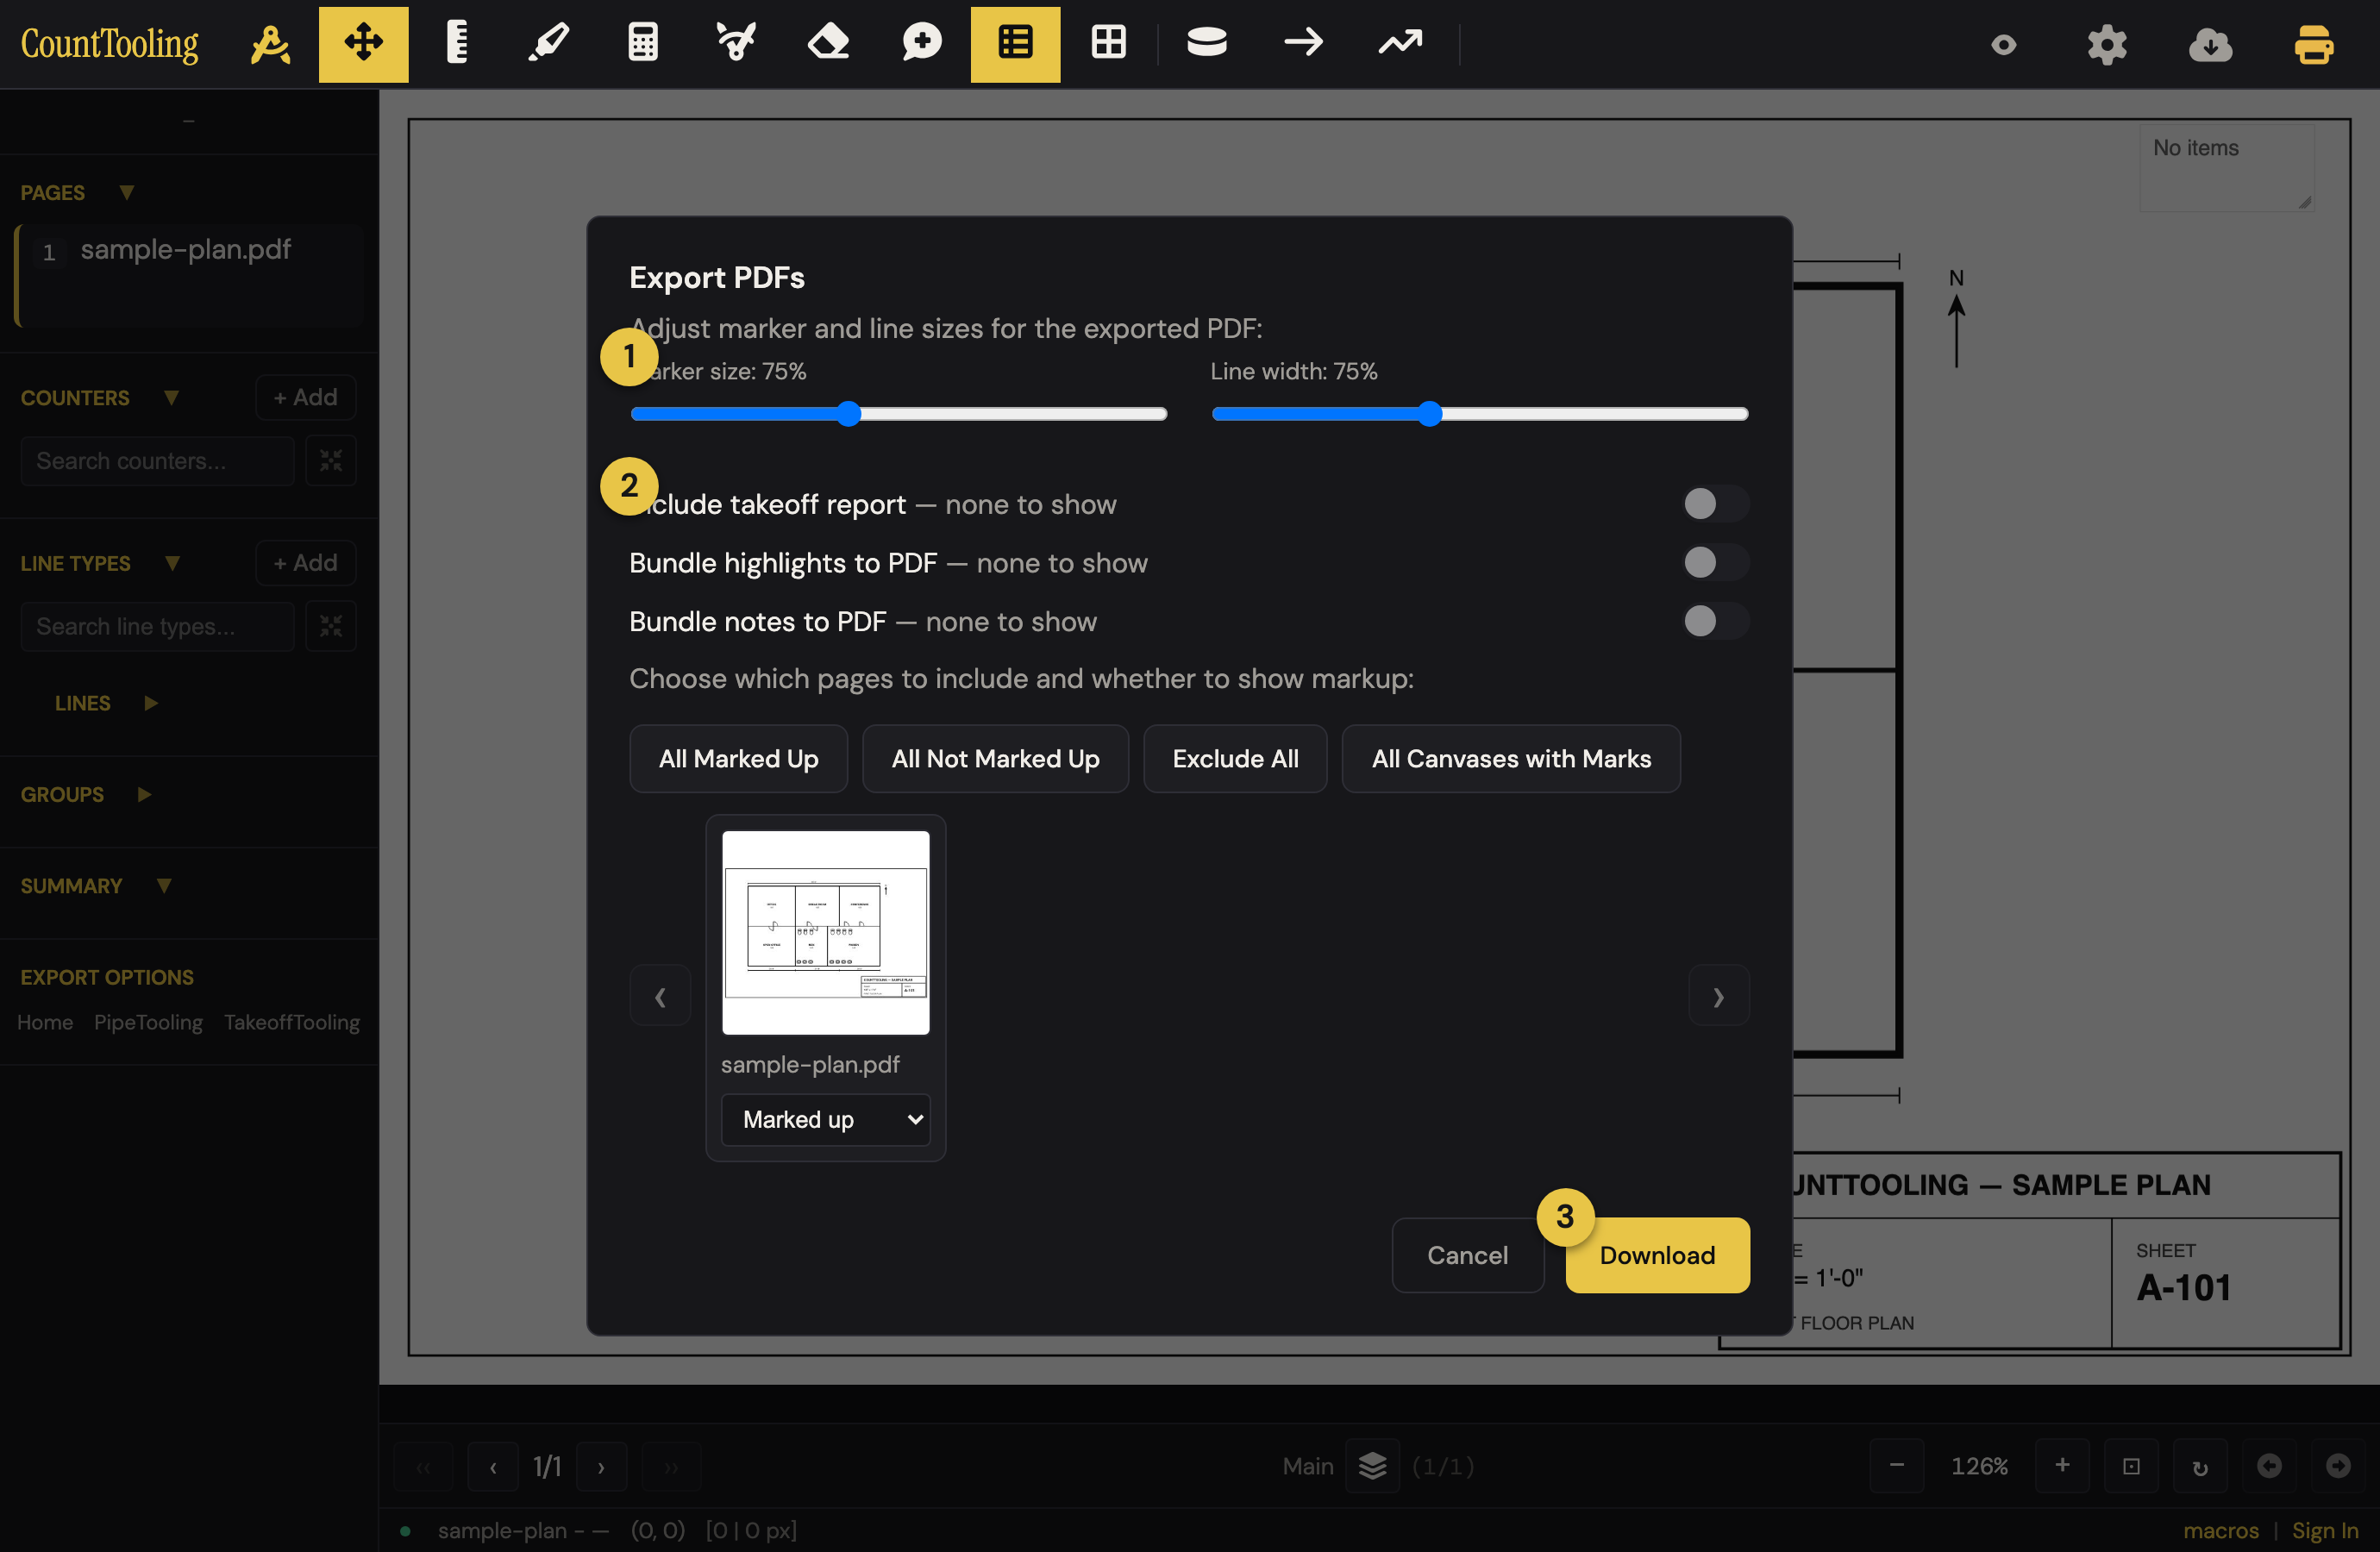Zoom out with the minus button
2380x1552 pixels.
point(1897,1466)
